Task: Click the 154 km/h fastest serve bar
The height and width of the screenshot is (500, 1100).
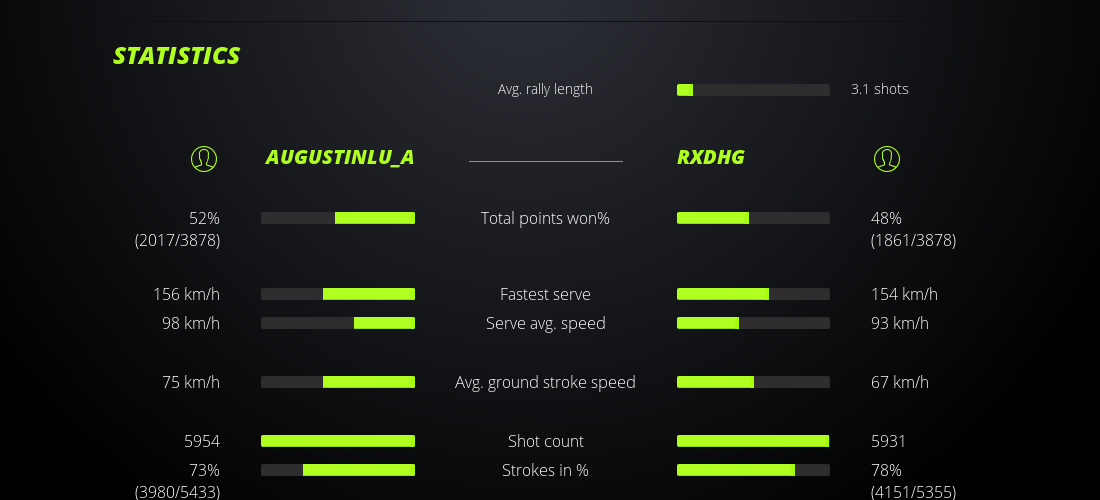Action: 753,294
